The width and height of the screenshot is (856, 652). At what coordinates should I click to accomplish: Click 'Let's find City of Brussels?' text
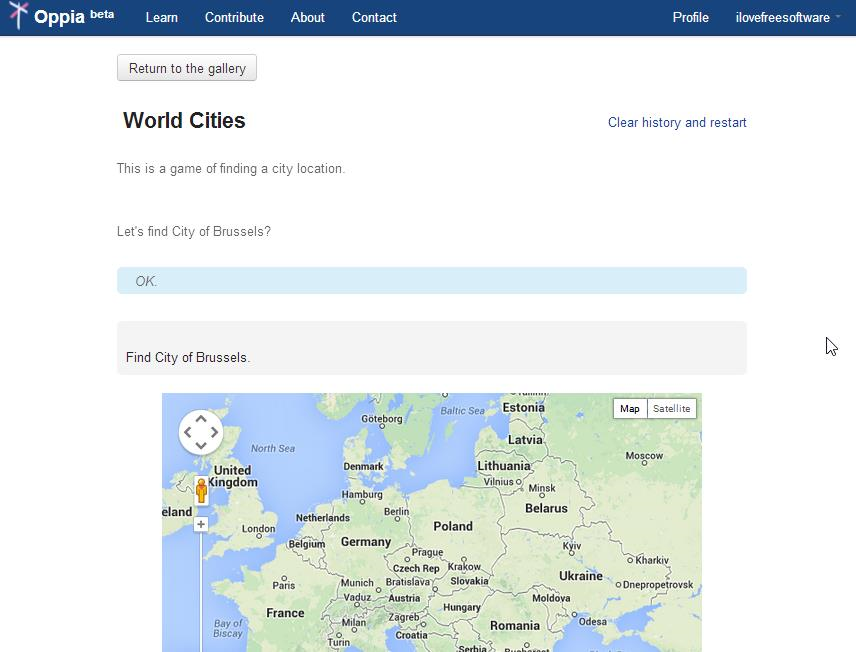(194, 232)
